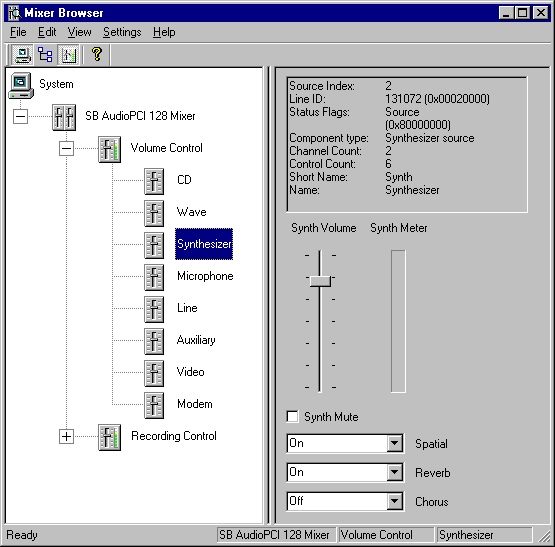Click the Volume Control fader icon
This screenshot has height=547, width=555.
coord(109,149)
